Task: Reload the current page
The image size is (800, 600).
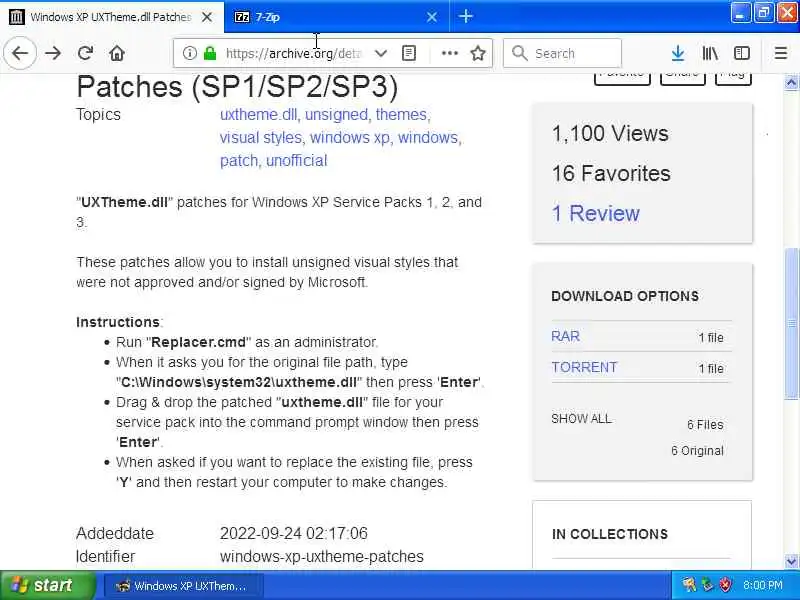Action: pyautogui.click(x=85, y=53)
